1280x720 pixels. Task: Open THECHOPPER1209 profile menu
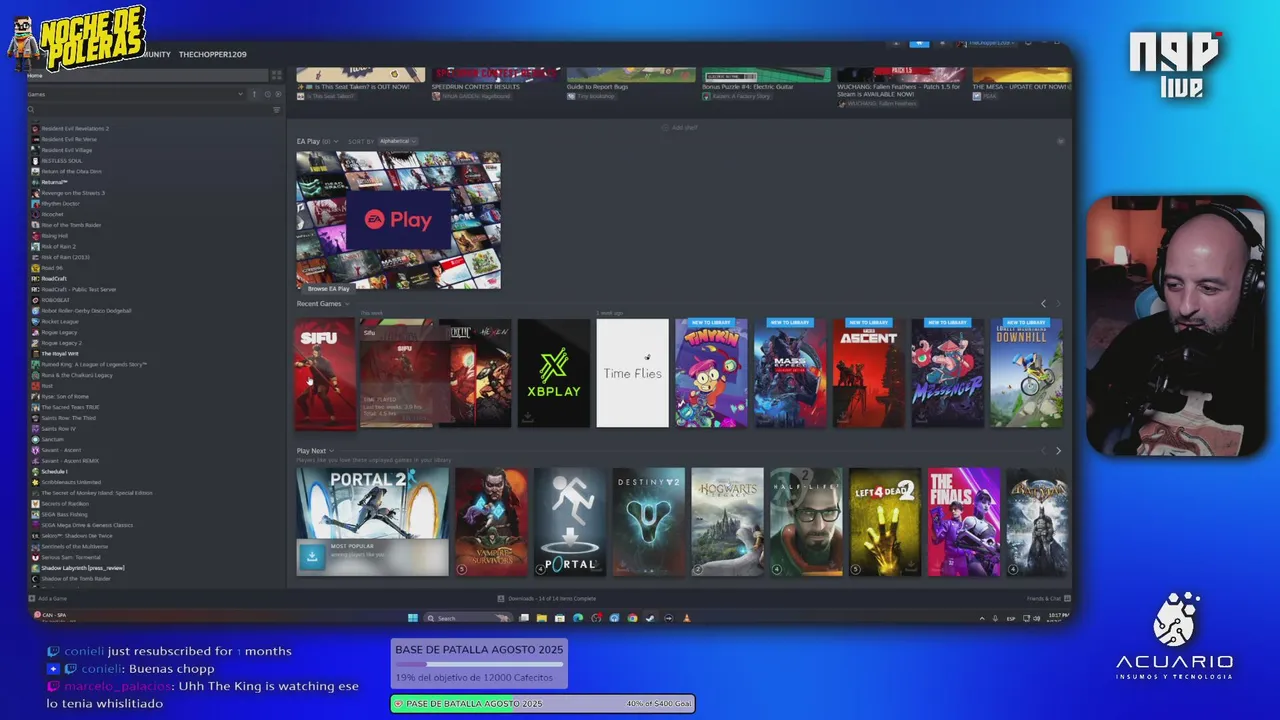pyautogui.click(x=212, y=54)
